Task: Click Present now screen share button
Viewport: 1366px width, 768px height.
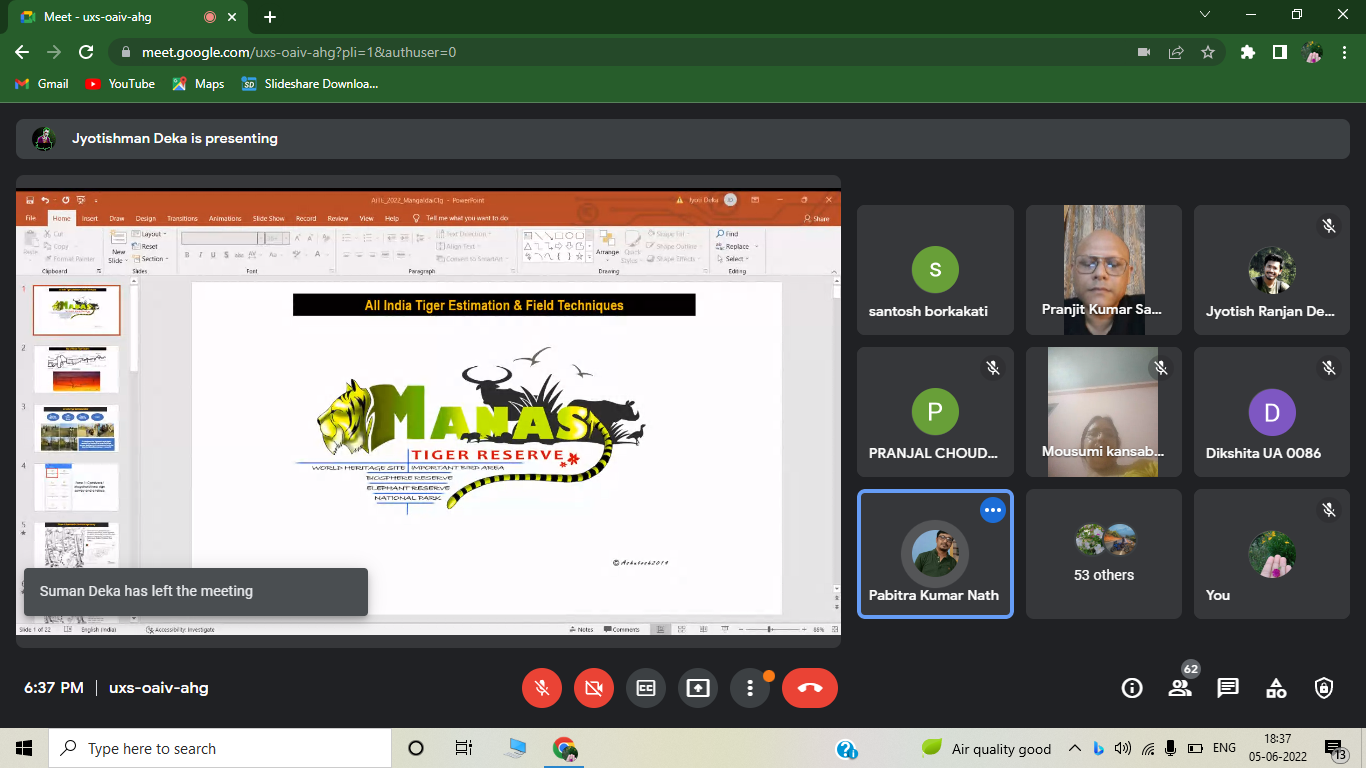Action: tap(698, 688)
